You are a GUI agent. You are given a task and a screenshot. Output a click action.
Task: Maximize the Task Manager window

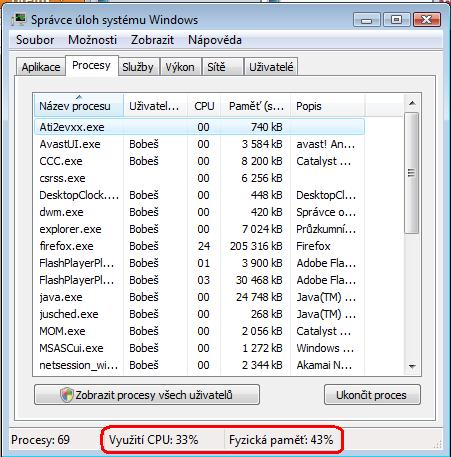click(x=396, y=20)
